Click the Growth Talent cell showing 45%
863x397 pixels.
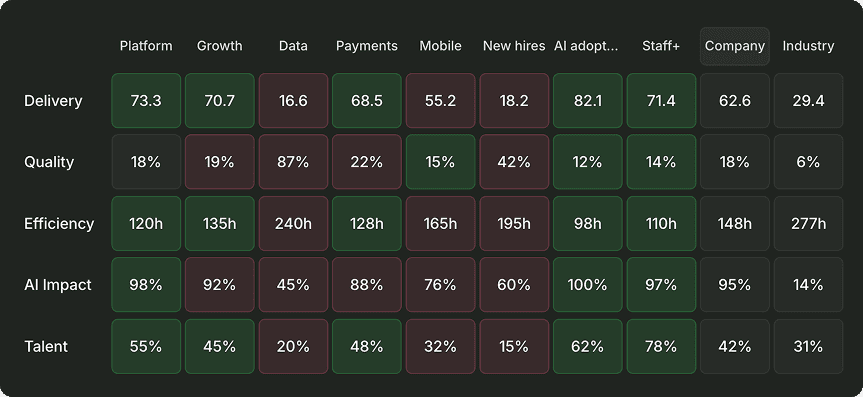[220, 346]
